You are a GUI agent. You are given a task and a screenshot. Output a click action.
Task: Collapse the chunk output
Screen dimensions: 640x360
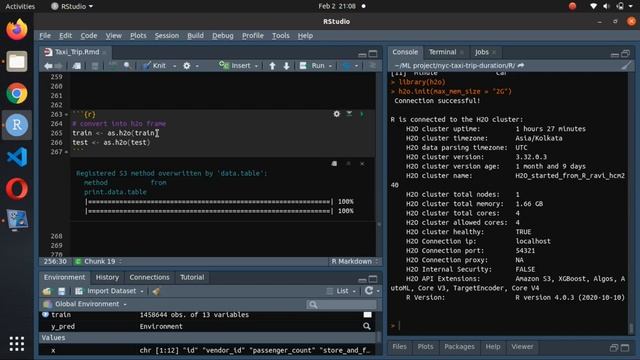click(348, 164)
